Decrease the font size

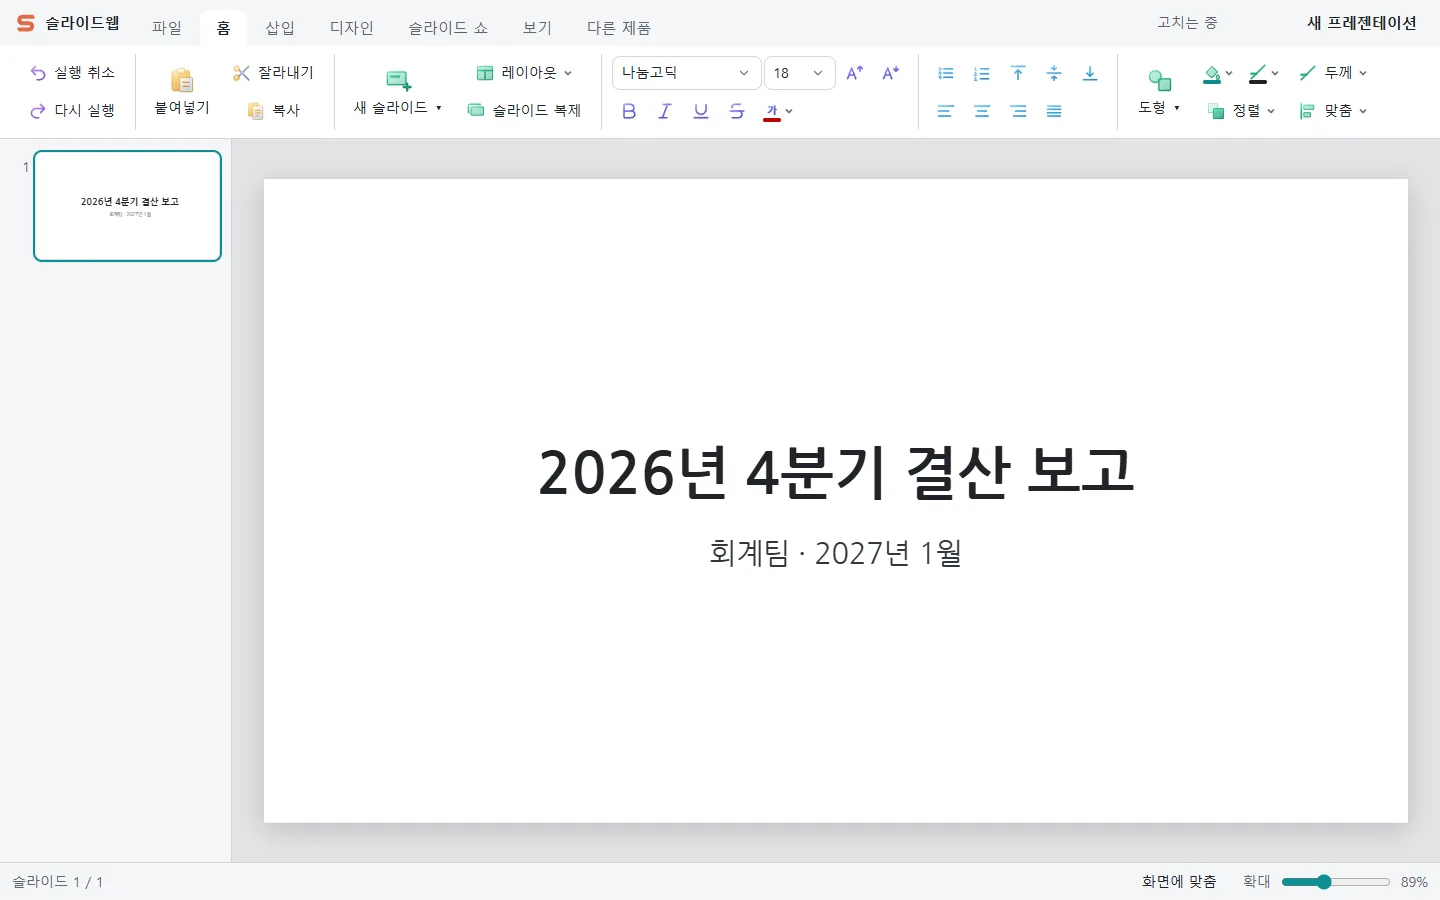click(x=891, y=73)
